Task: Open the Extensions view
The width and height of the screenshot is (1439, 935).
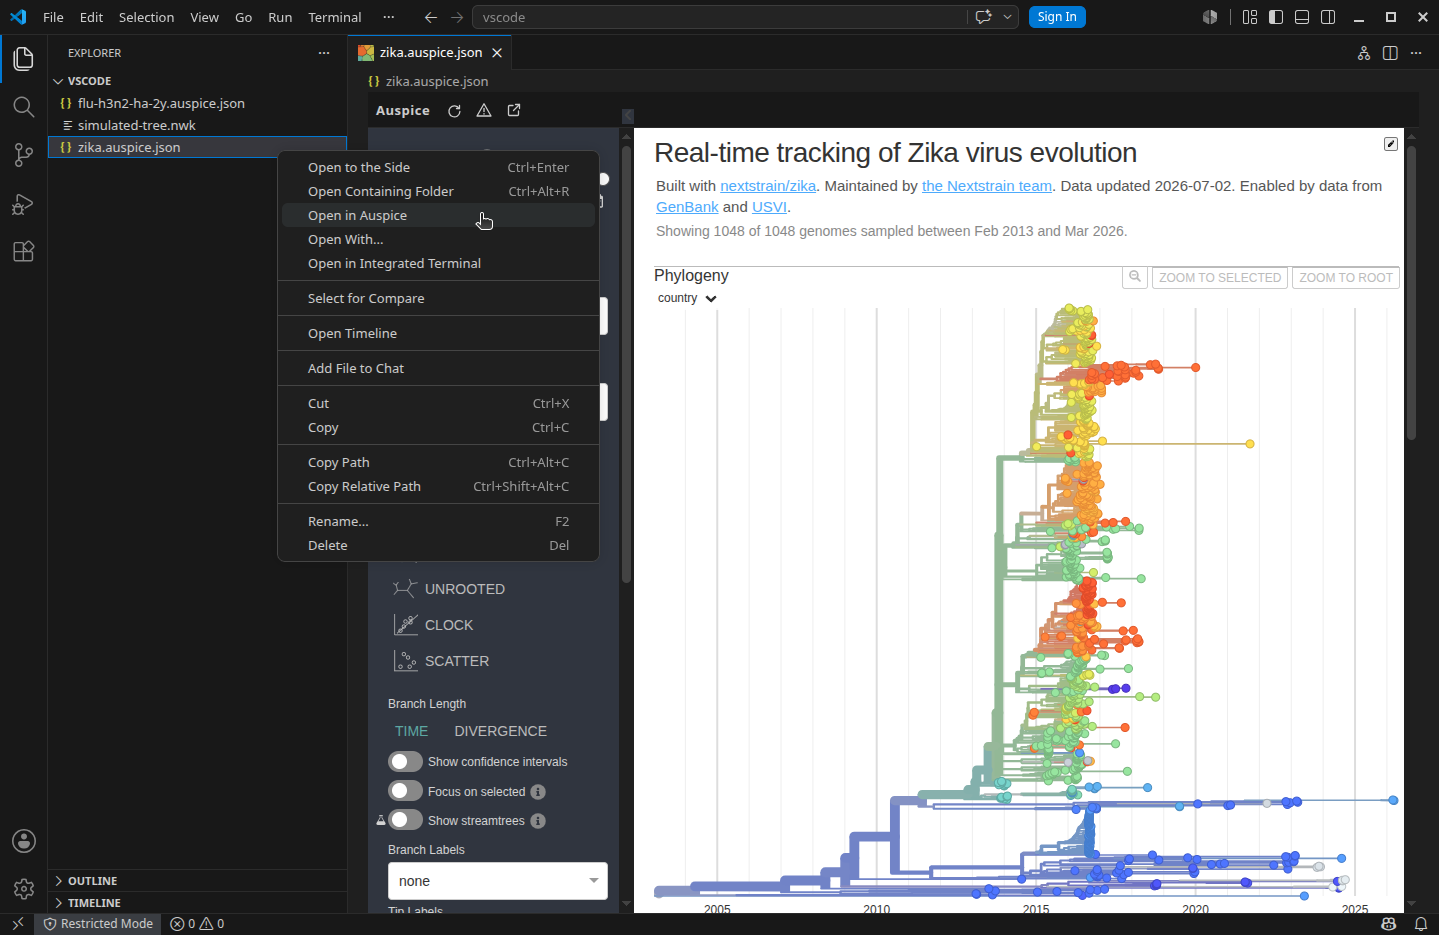Action: click(23, 252)
